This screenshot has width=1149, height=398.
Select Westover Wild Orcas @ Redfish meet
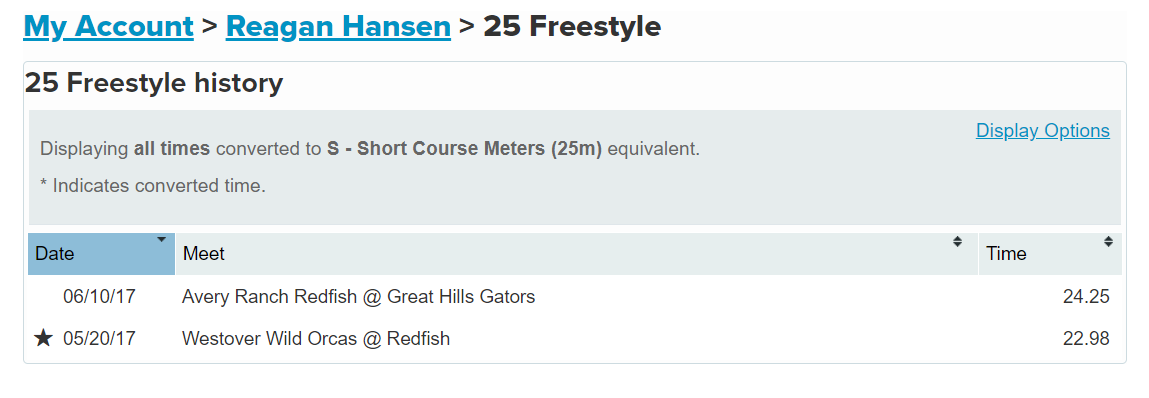[x=316, y=339]
